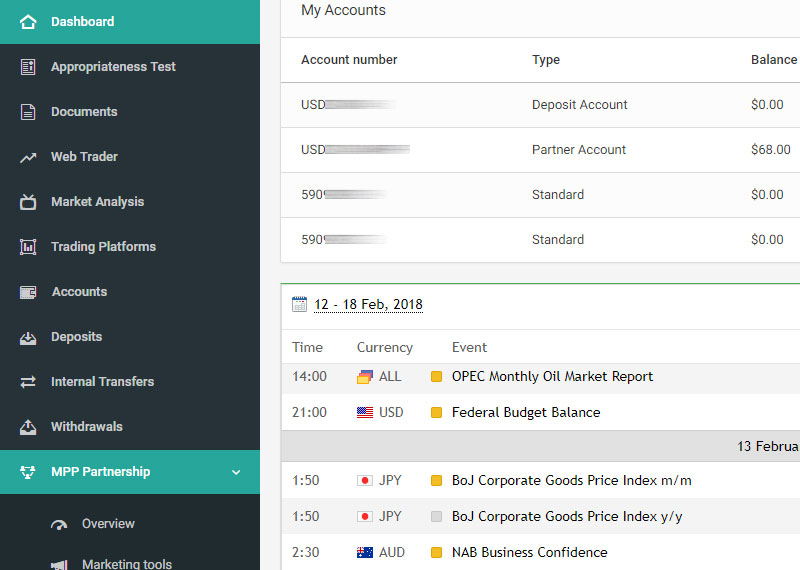Click grey impact marker for BoJ Price Index y/y
This screenshot has height=570, width=800.
pyautogui.click(x=436, y=517)
